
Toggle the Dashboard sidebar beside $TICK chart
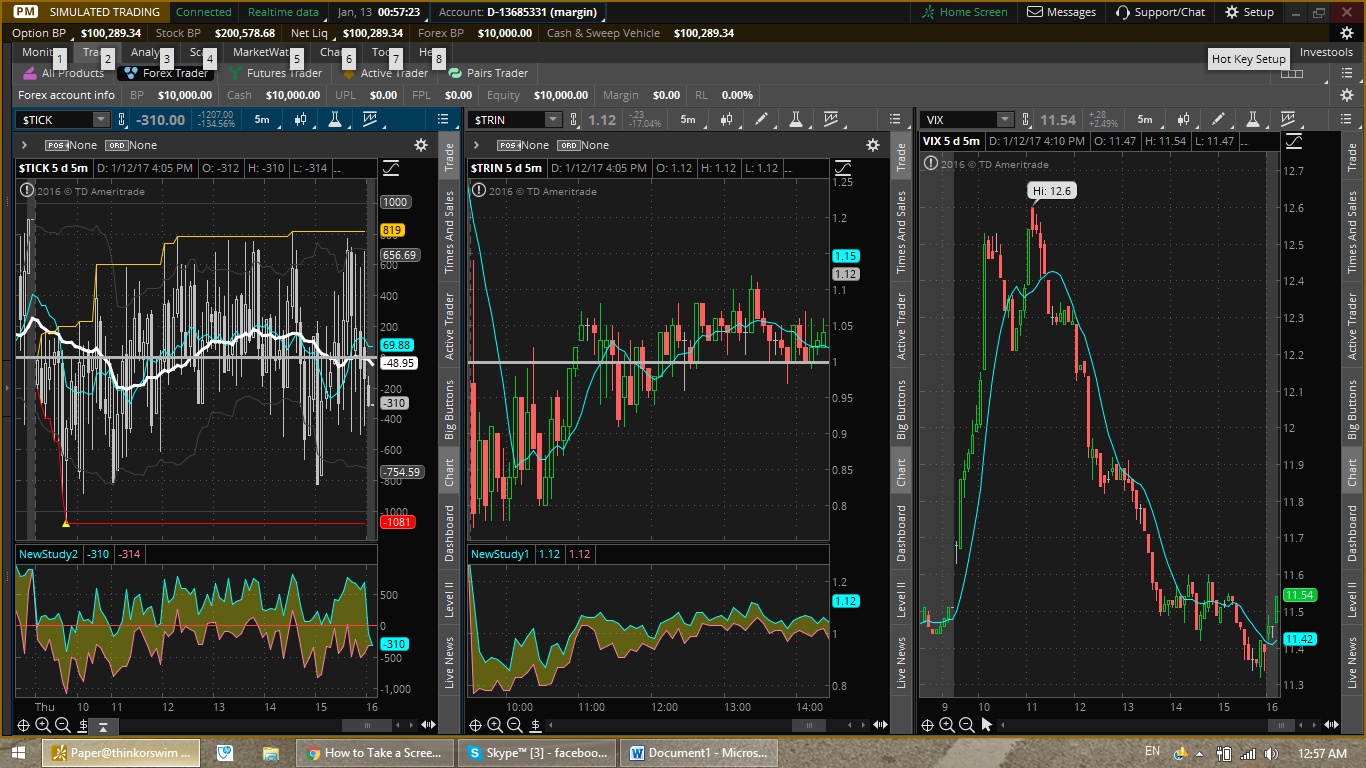tap(449, 533)
